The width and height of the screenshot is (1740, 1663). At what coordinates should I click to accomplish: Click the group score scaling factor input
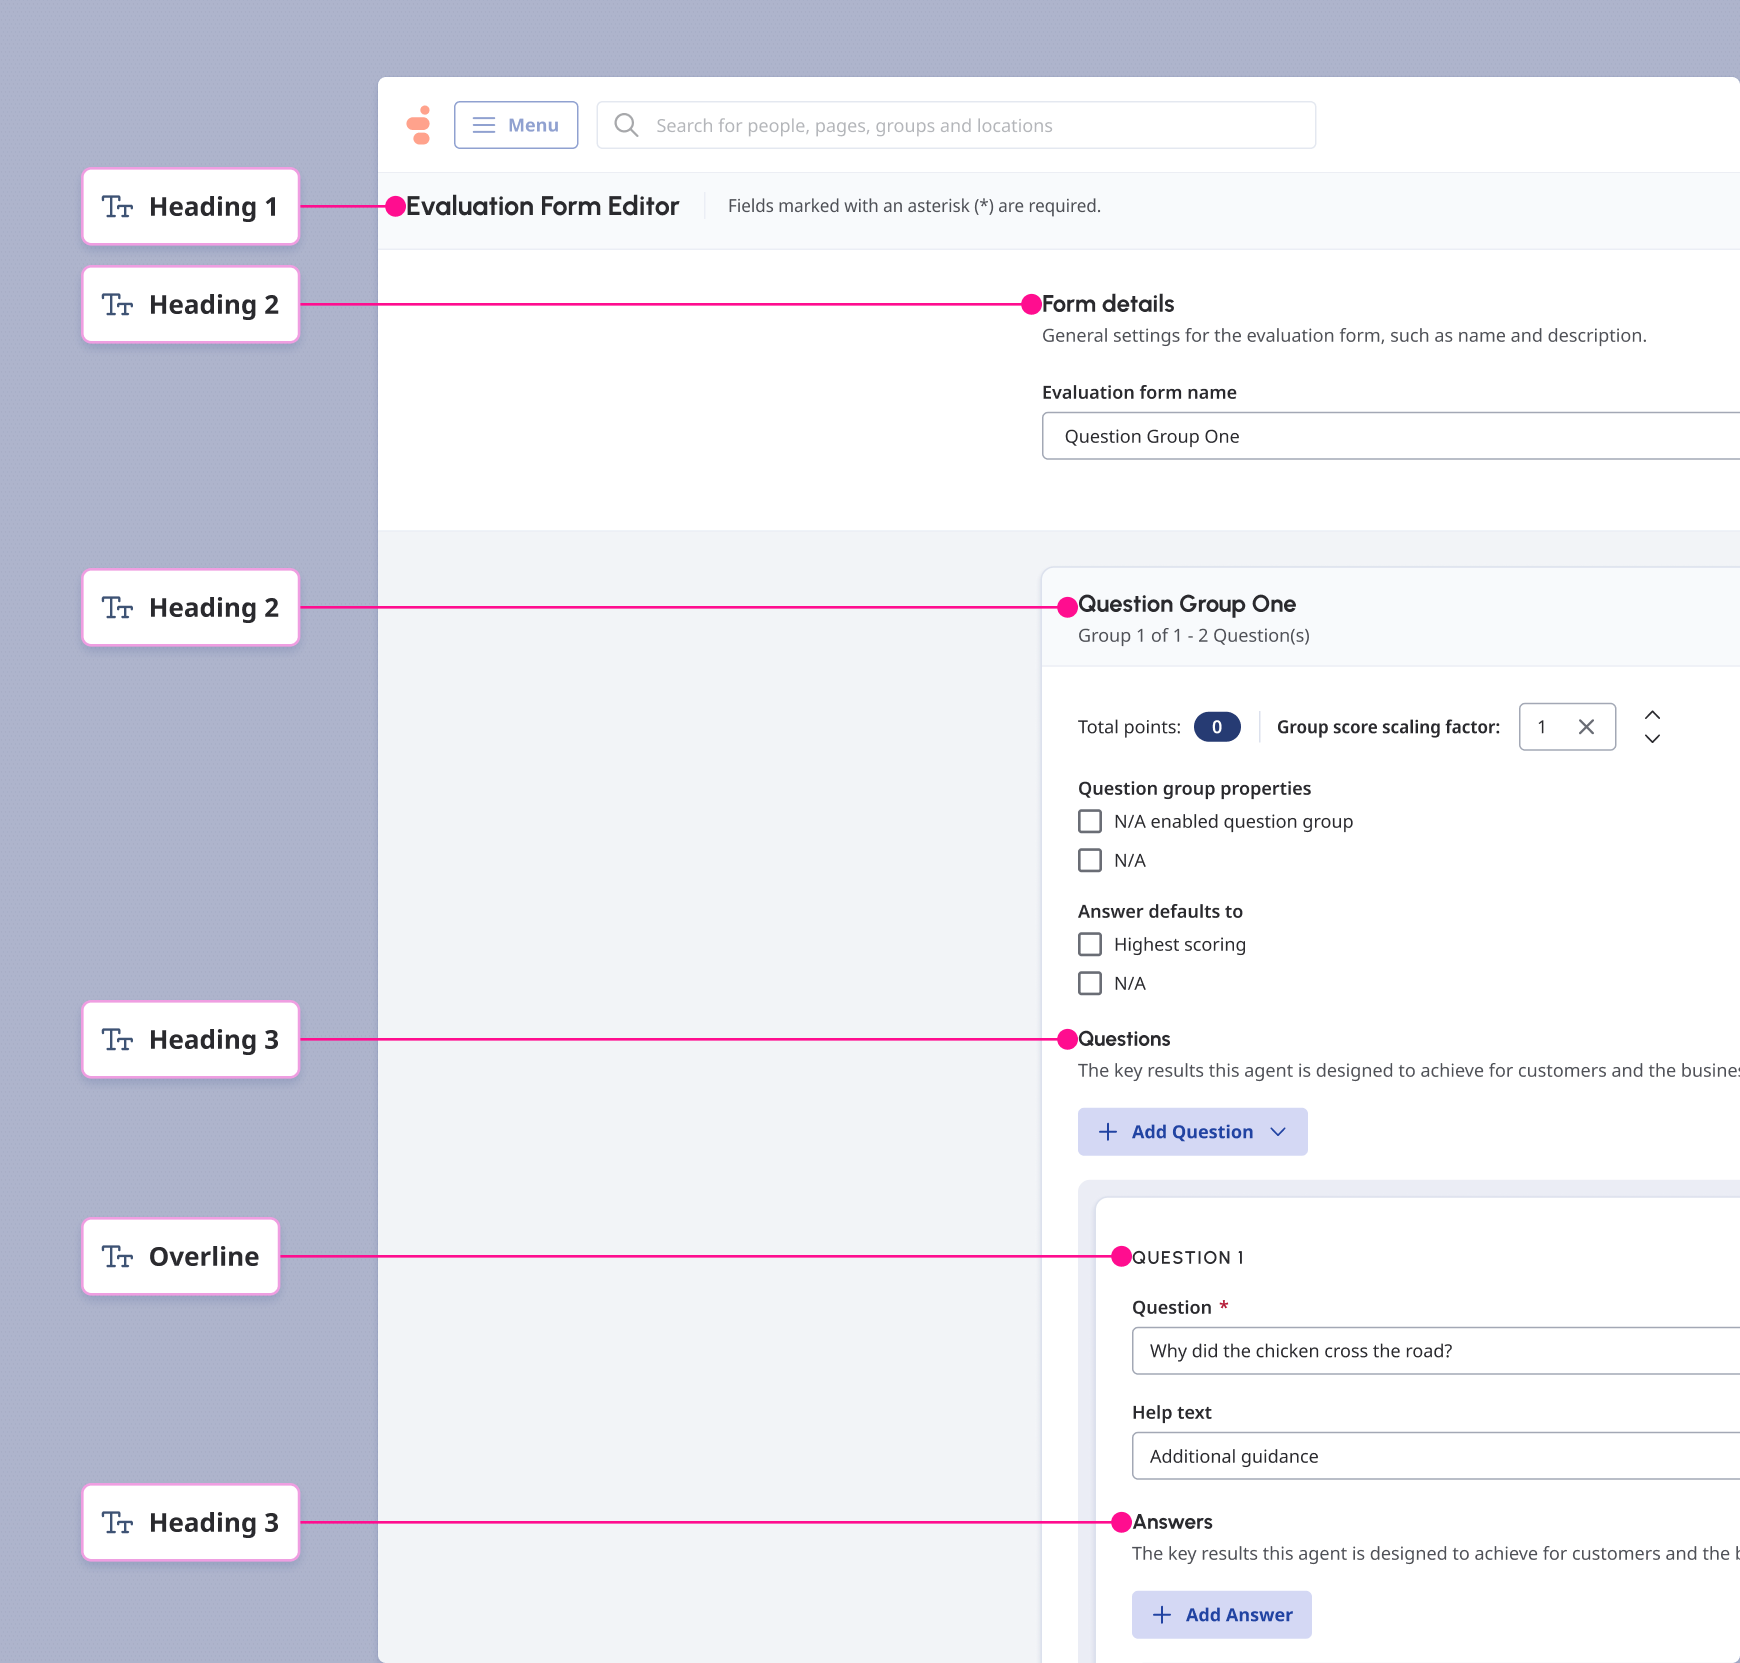tap(1567, 727)
